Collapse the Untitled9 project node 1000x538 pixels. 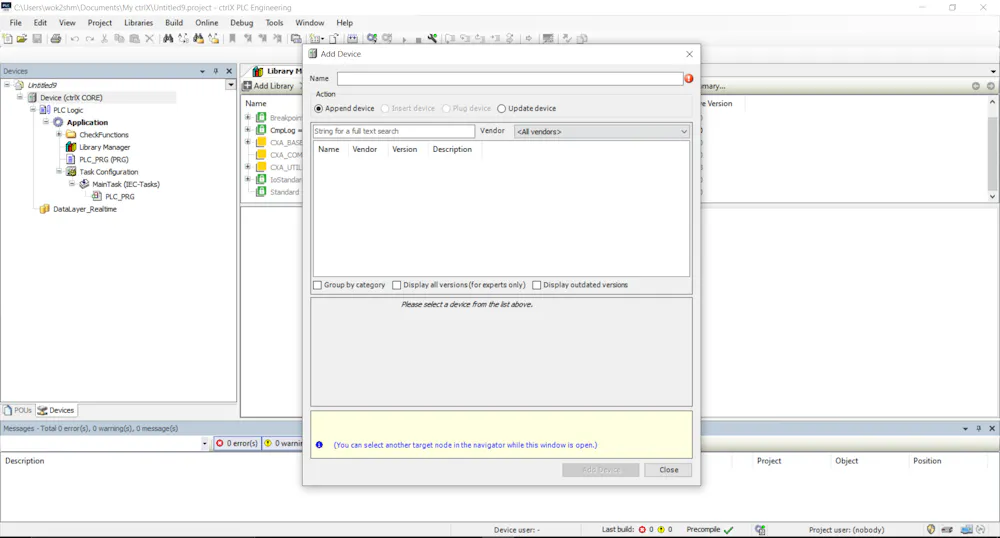pyautogui.click(x=7, y=85)
